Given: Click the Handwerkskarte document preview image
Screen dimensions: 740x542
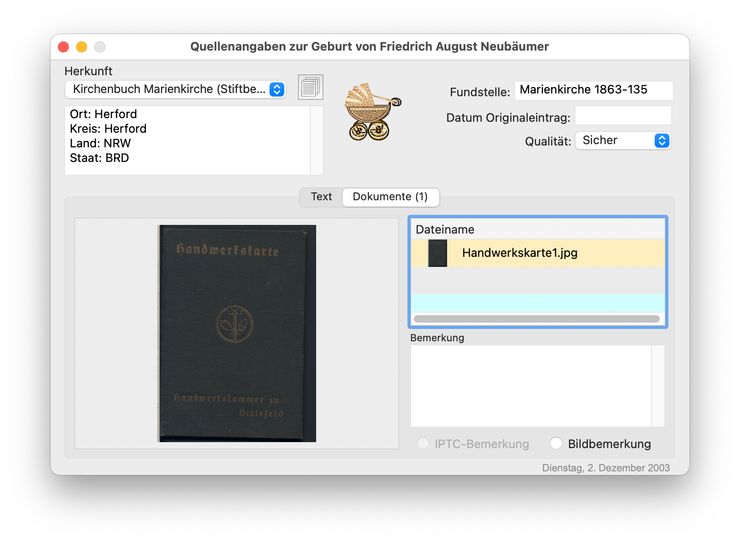Looking at the screenshot, I should [237, 333].
